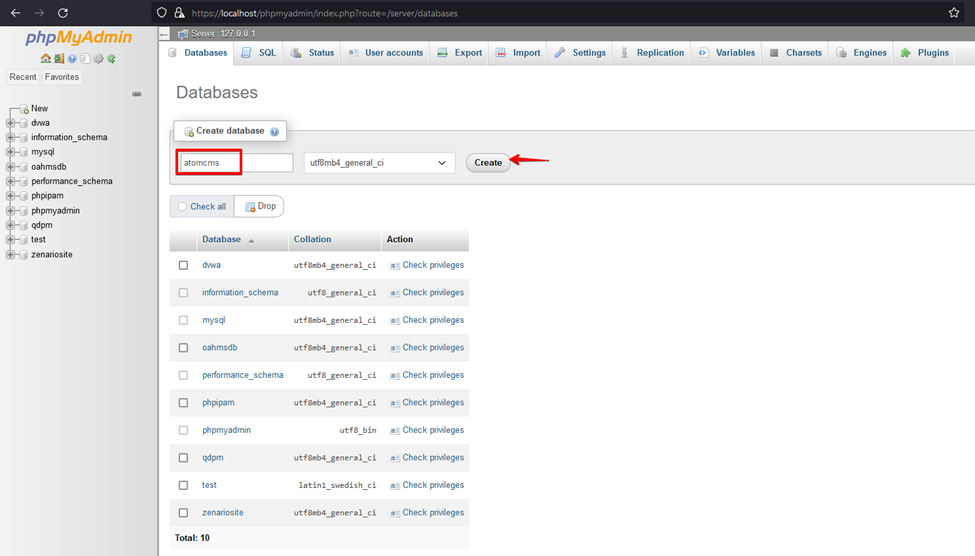Click the shield tracking protection icon
This screenshot has width=975, height=556.
tap(162, 12)
